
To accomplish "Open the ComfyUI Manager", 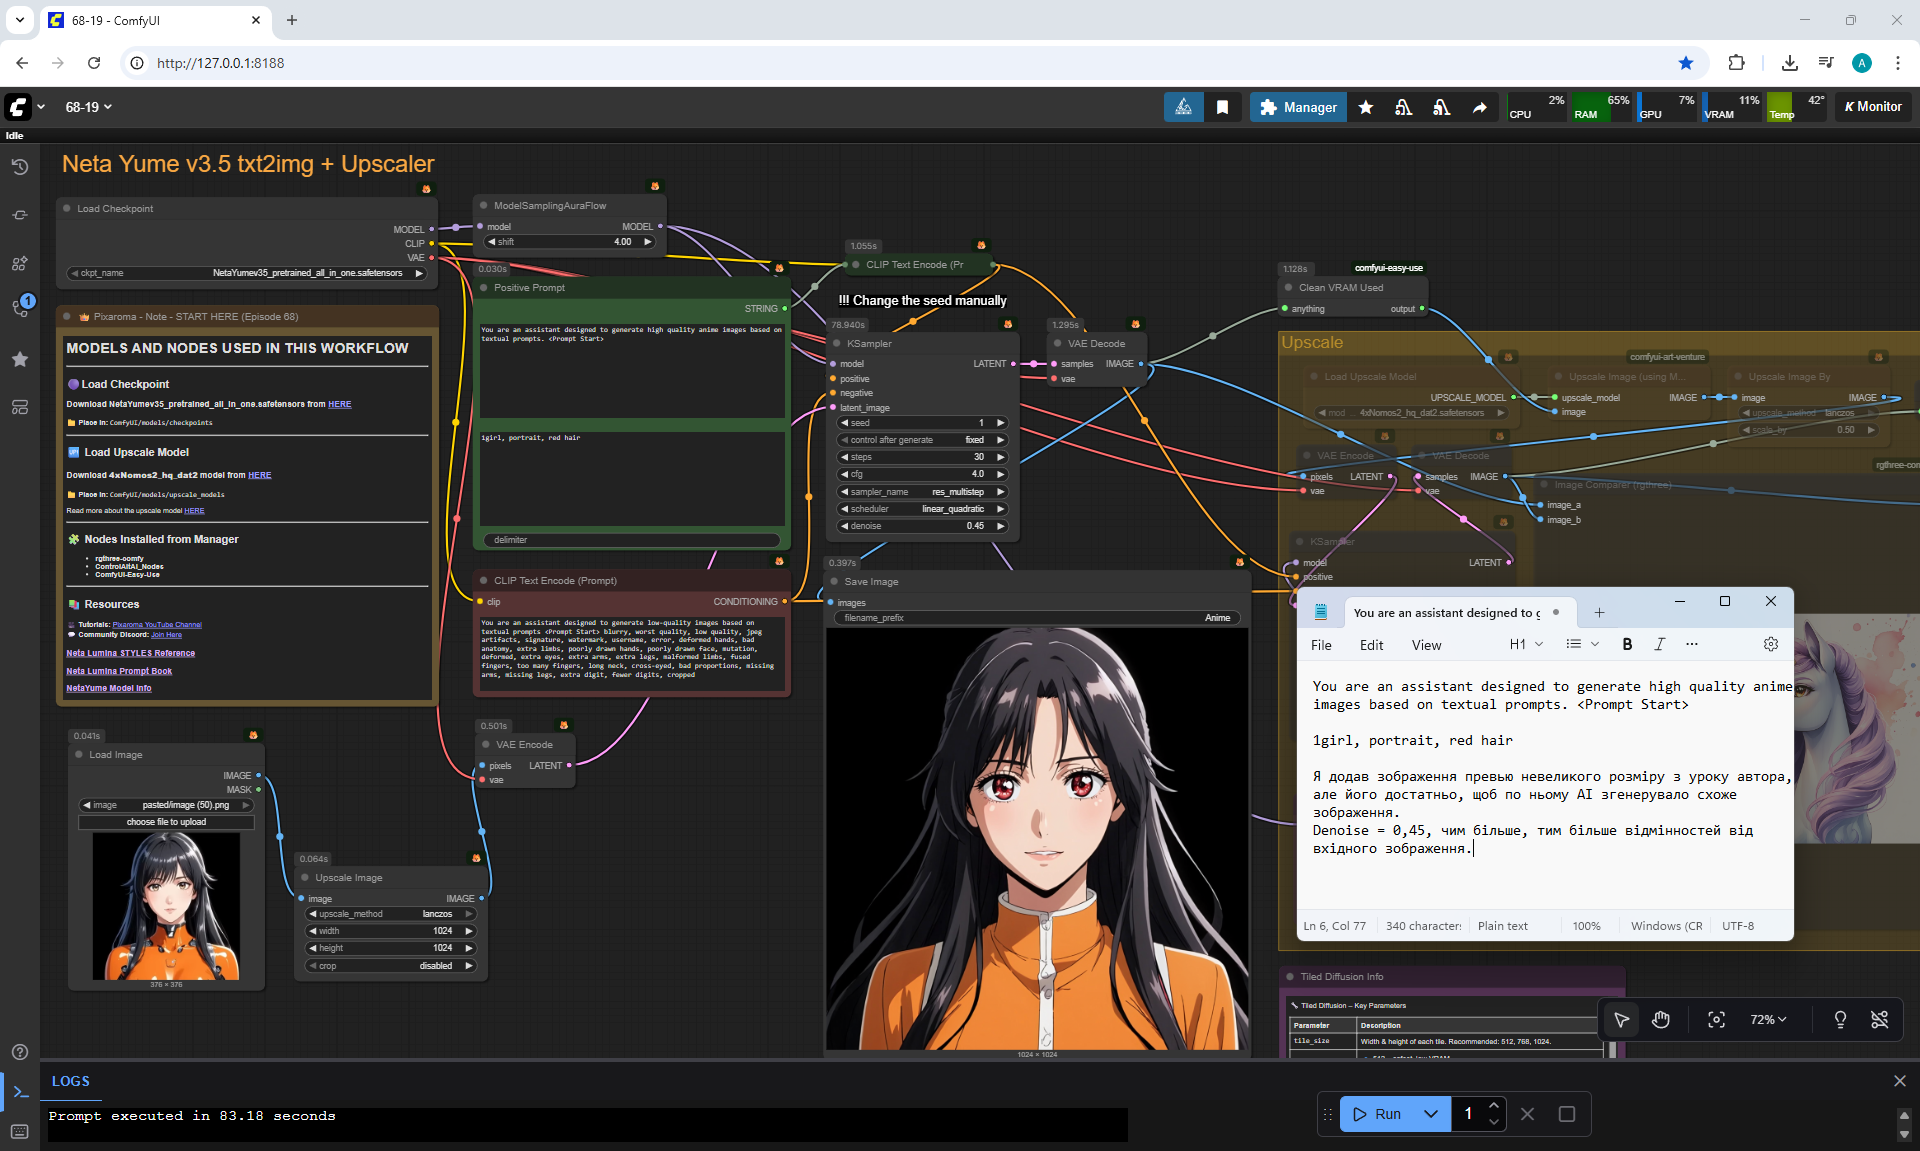I will 1298,107.
